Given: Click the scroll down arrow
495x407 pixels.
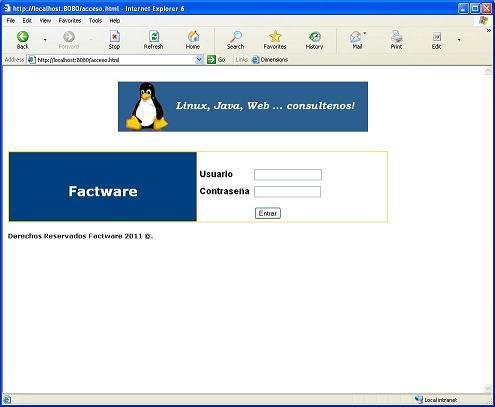Looking at the screenshot, I should tap(488, 388).
